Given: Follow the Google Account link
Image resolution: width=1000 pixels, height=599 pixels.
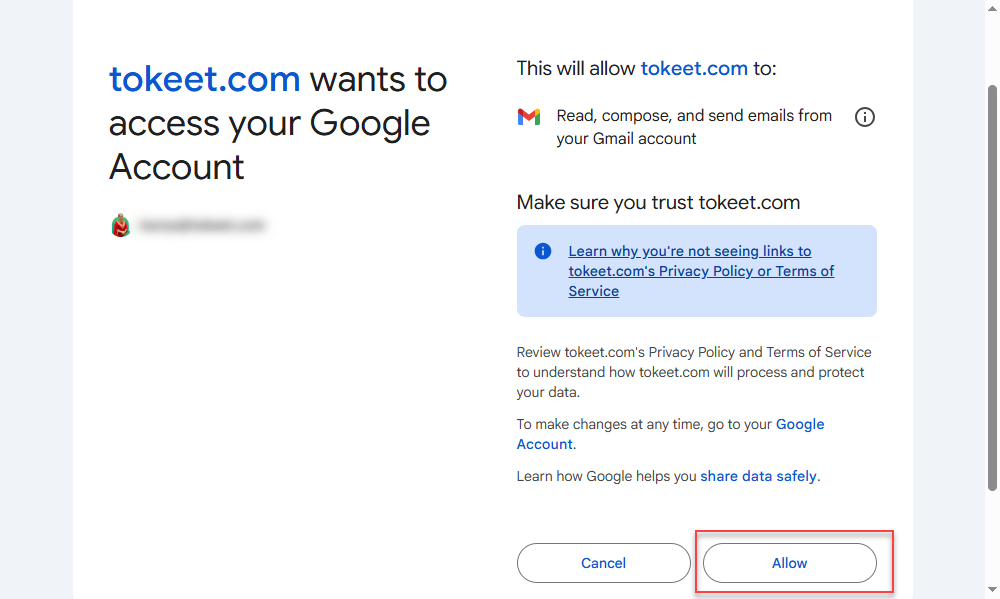Looking at the screenshot, I should pos(800,424).
